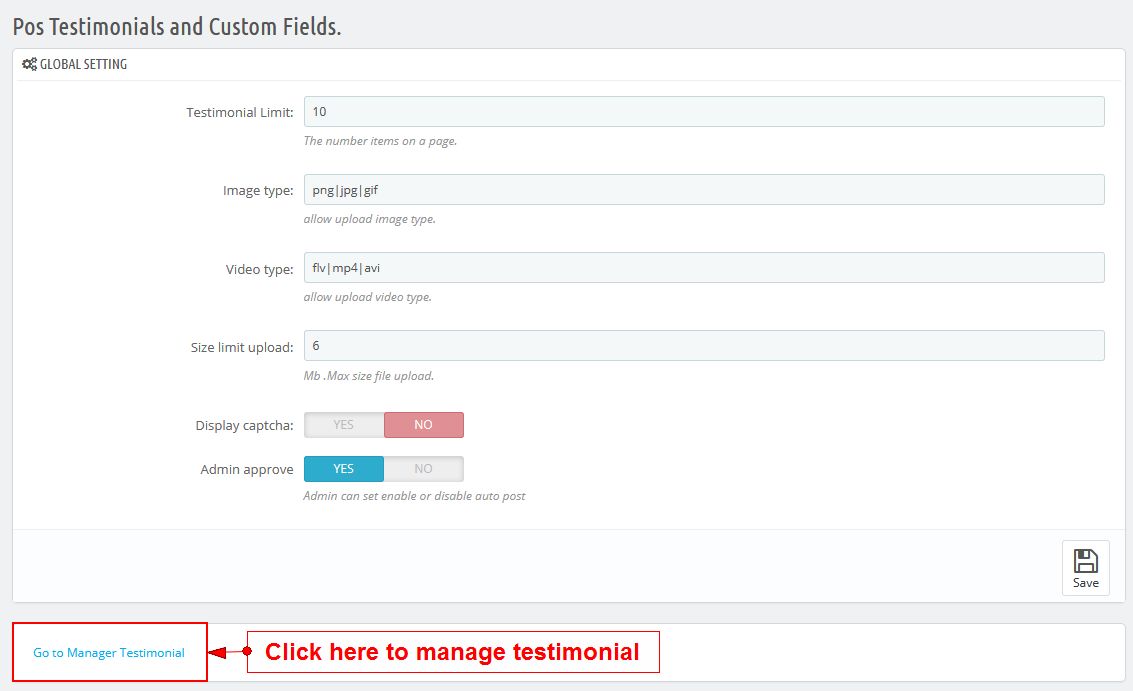Click the Admin approve label
This screenshot has width=1133, height=691.
247,470
